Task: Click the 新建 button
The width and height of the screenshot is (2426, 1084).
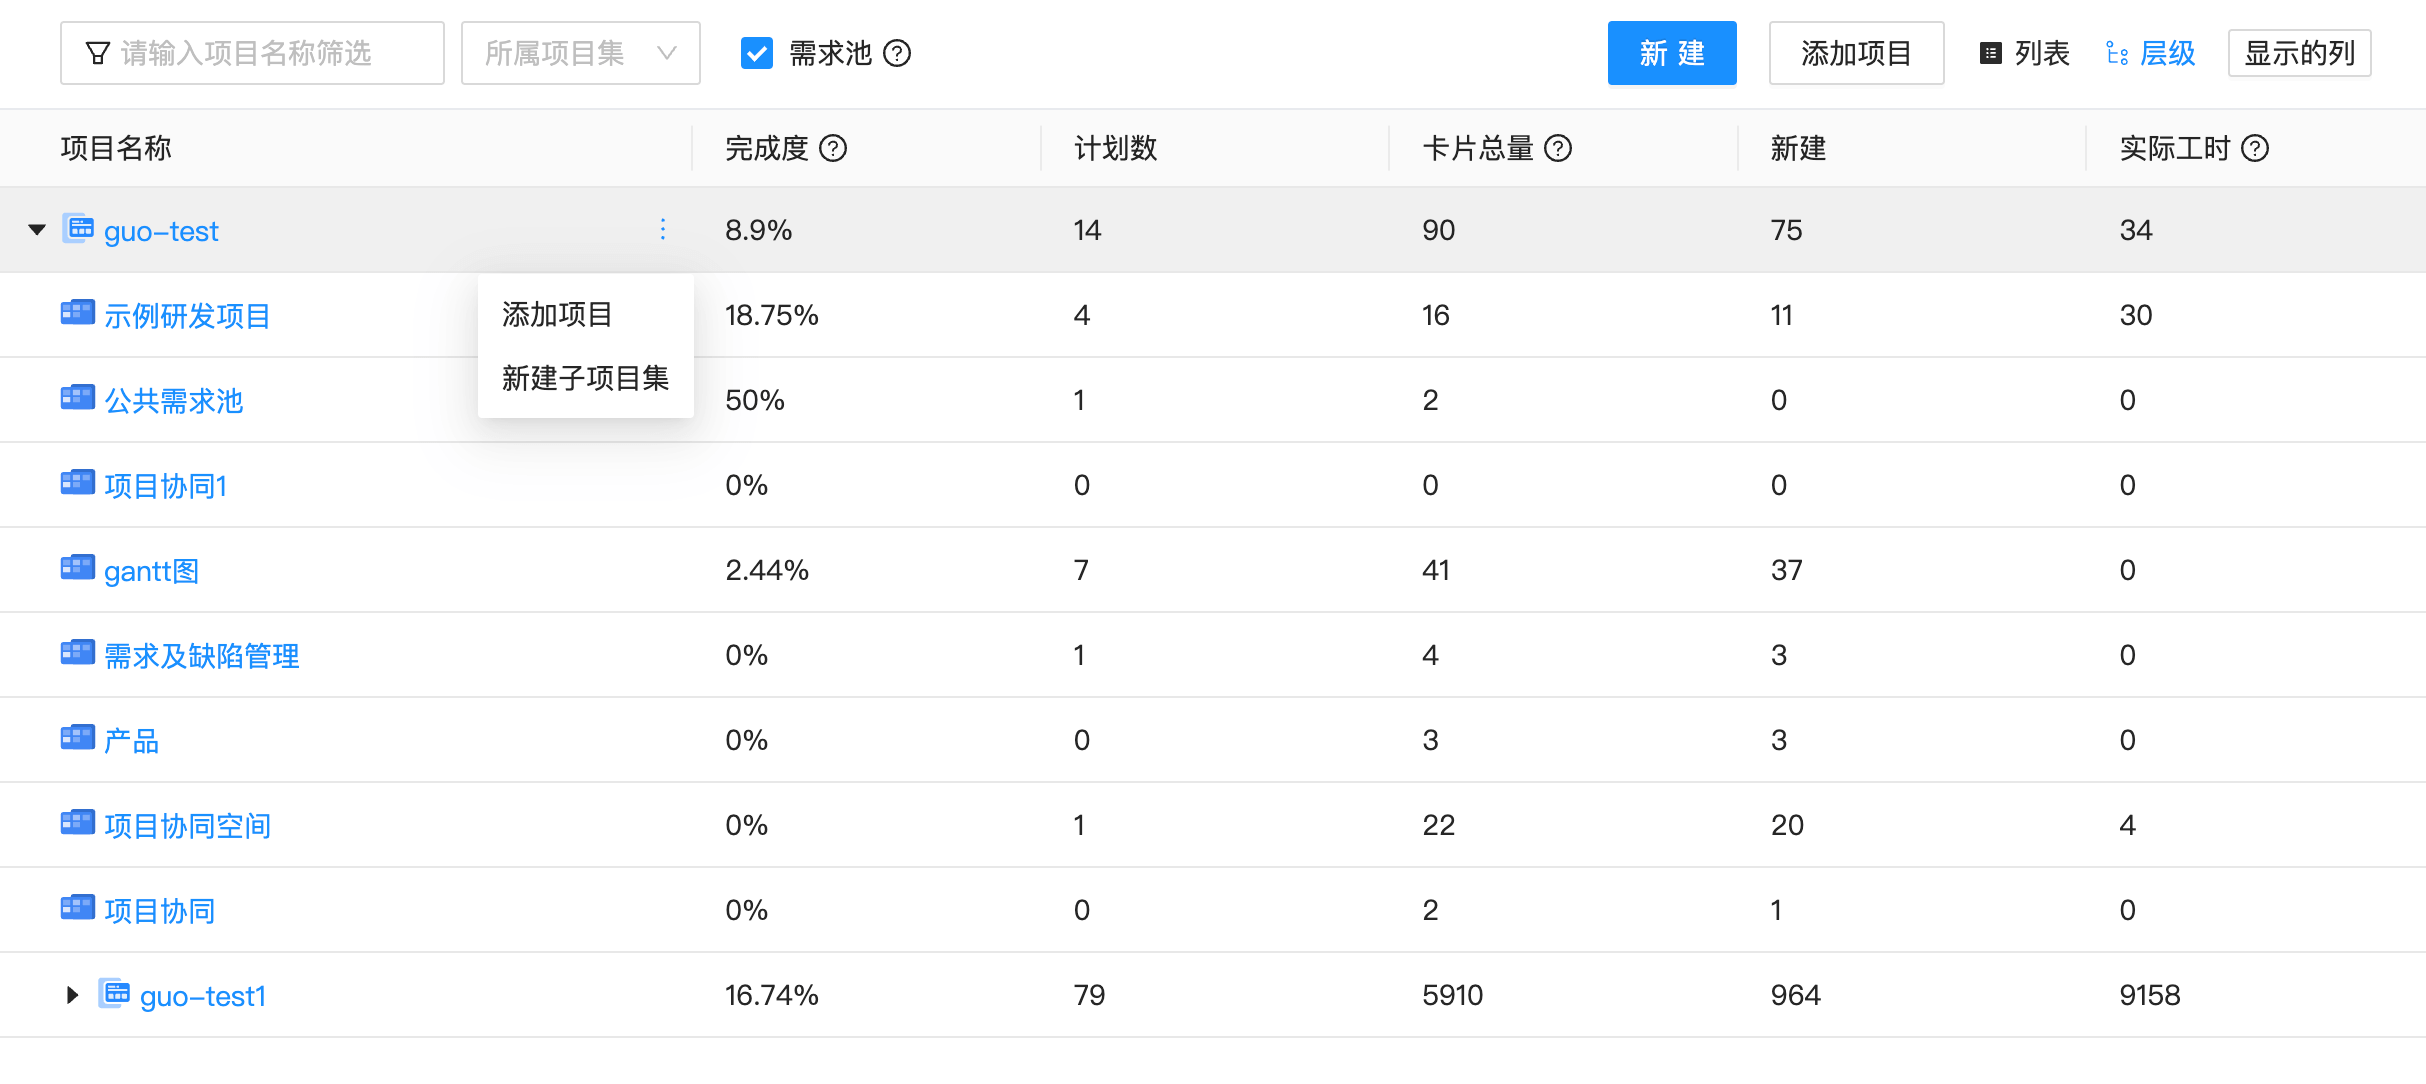Action: [1671, 53]
